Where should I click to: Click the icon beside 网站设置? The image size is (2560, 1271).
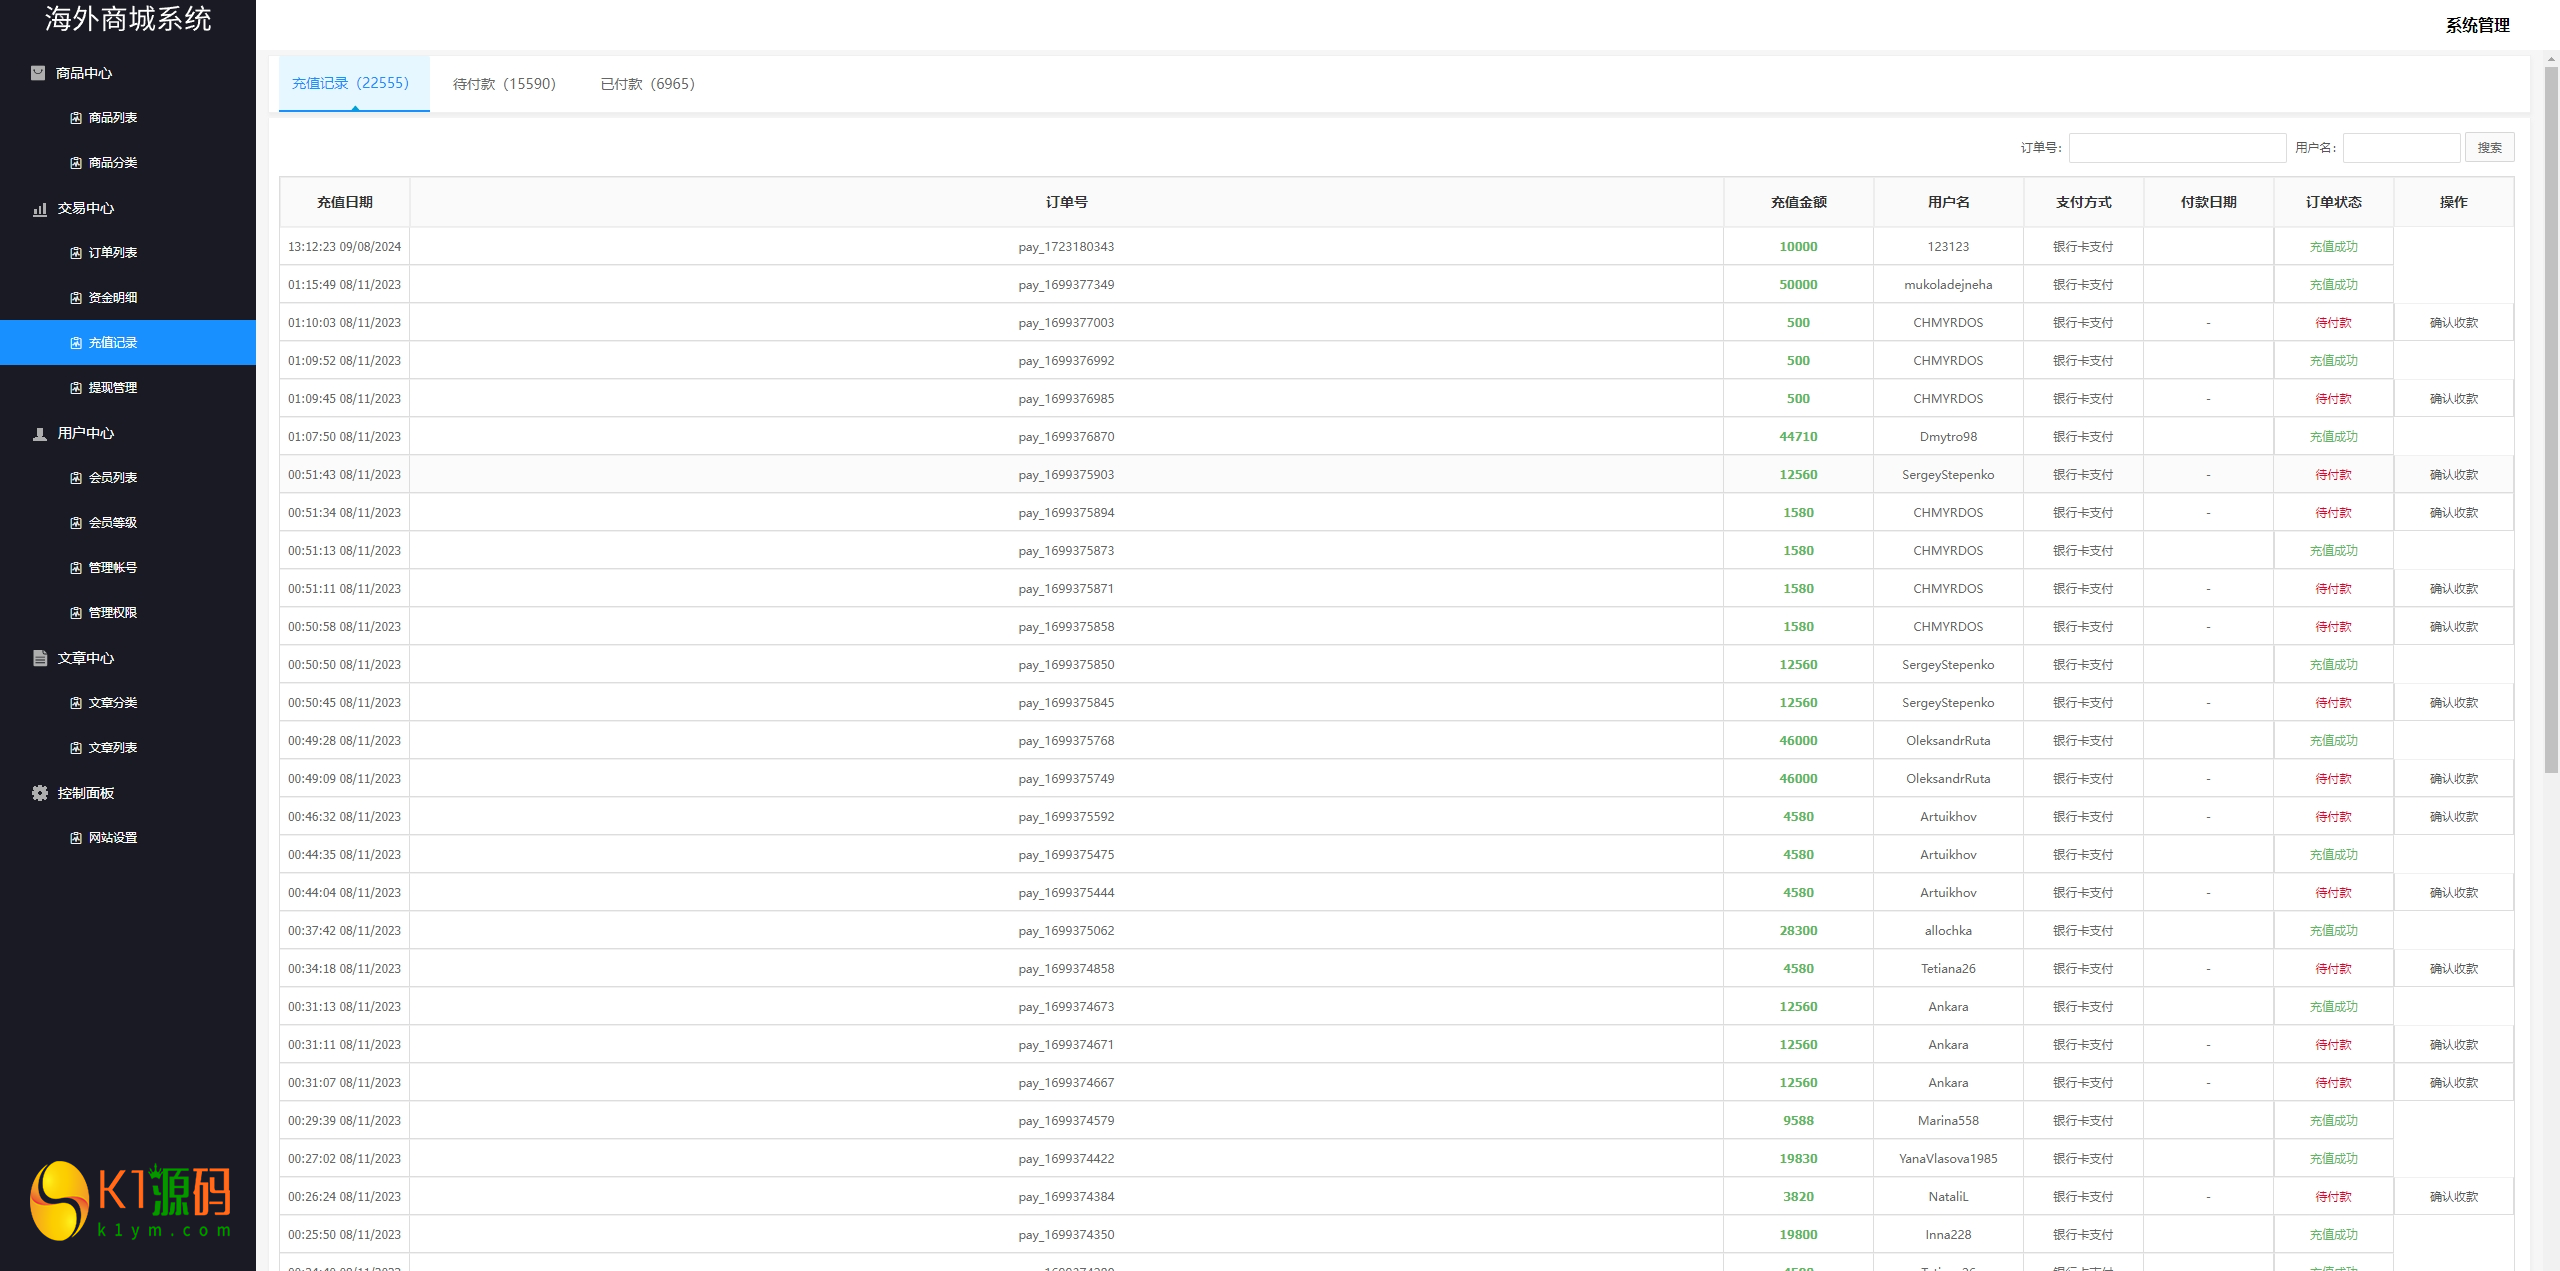tap(76, 838)
